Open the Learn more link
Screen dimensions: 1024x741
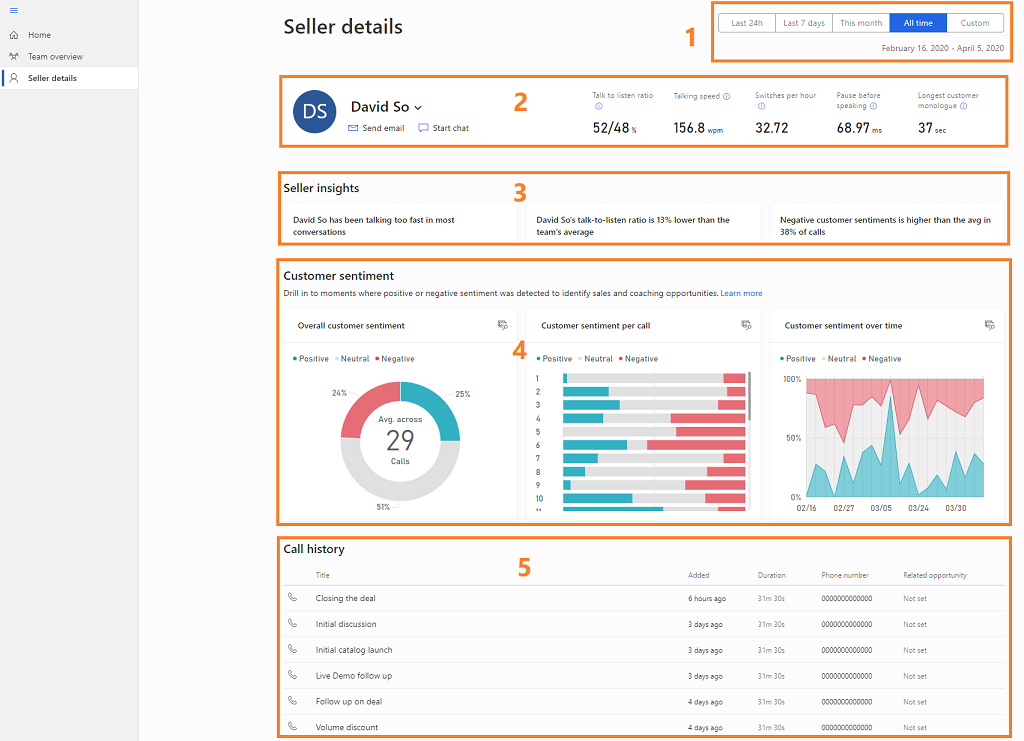coord(741,293)
